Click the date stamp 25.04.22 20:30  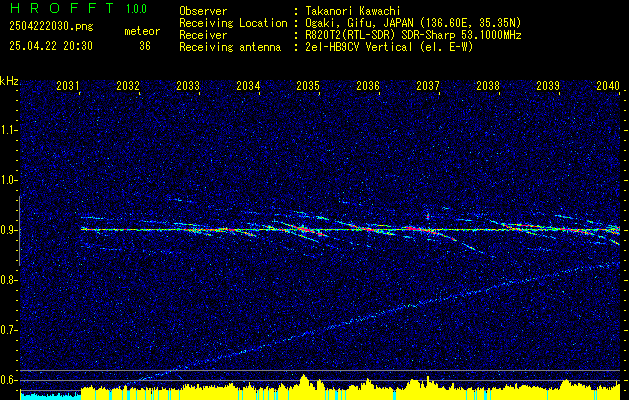tap(51, 46)
